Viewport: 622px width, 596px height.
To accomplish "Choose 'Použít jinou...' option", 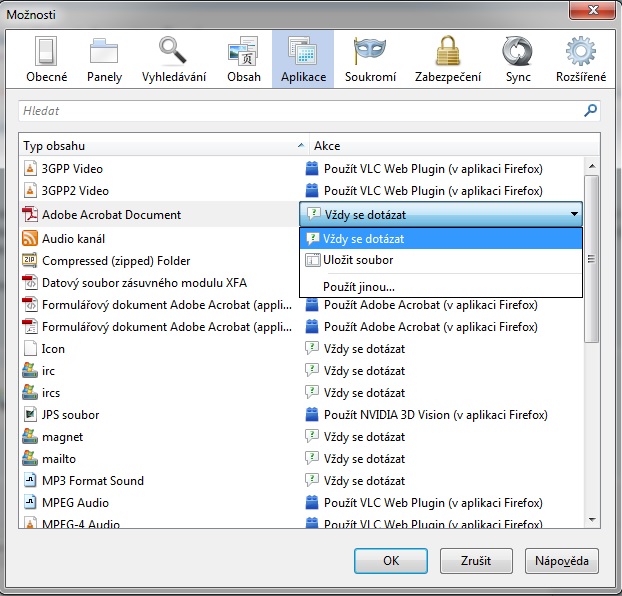I will coord(441,286).
